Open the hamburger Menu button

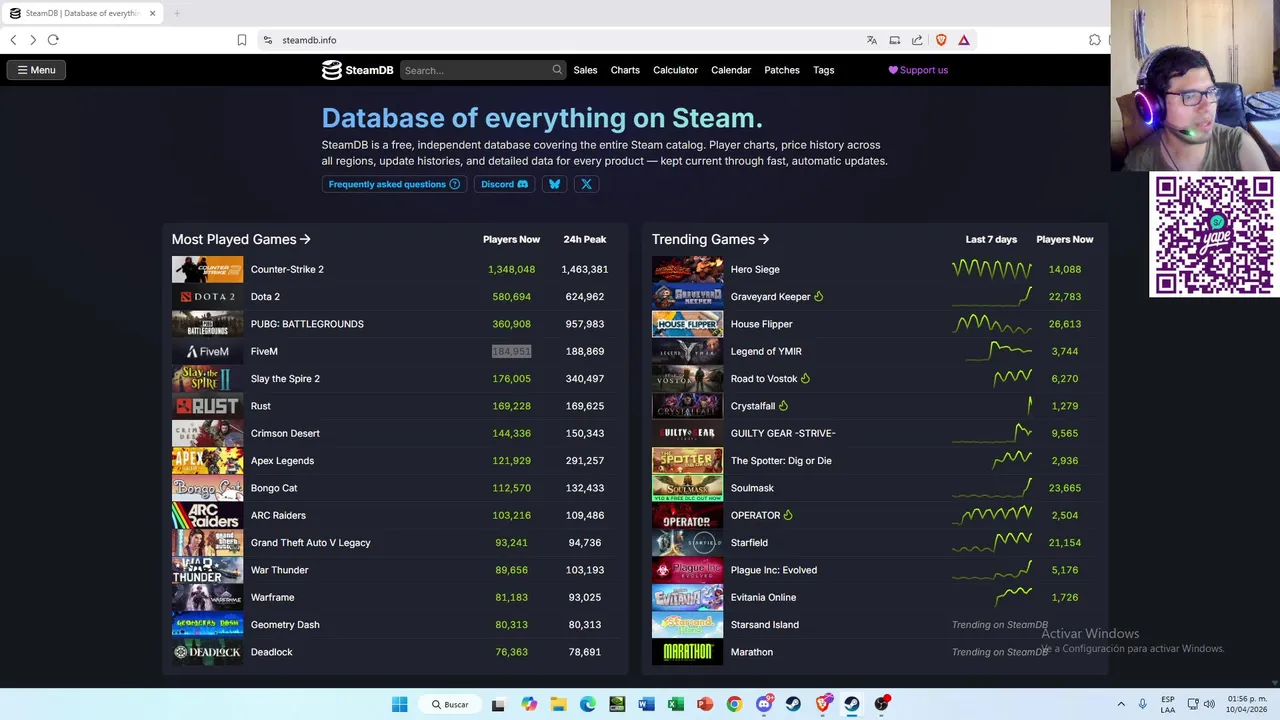pyautogui.click(x=36, y=70)
